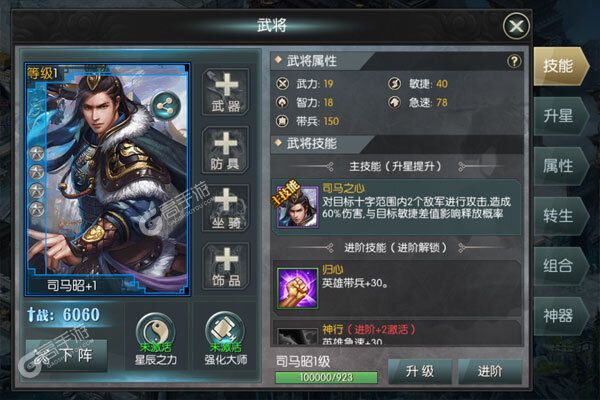Open the 星辰之力 yin-yang icon
This screenshot has height=400, width=600.
coord(156,331)
